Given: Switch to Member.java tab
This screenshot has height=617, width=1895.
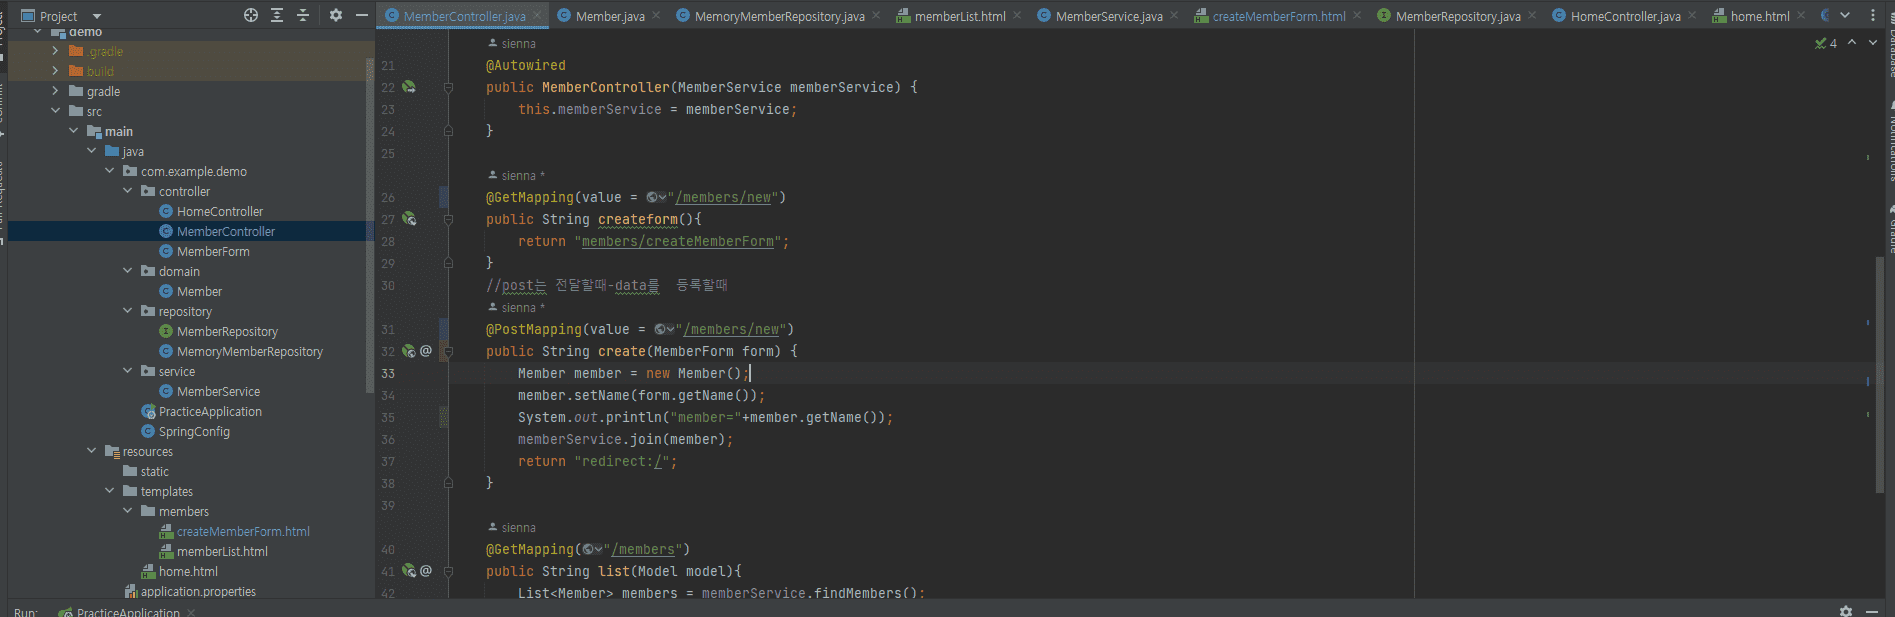Looking at the screenshot, I should click(x=610, y=16).
